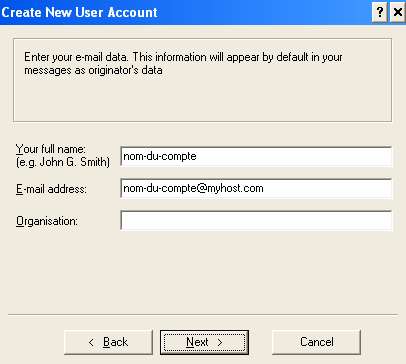Click the '(e.g. John G. Smith)' hint text
The image size is (406, 364).
tap(63, 162)
